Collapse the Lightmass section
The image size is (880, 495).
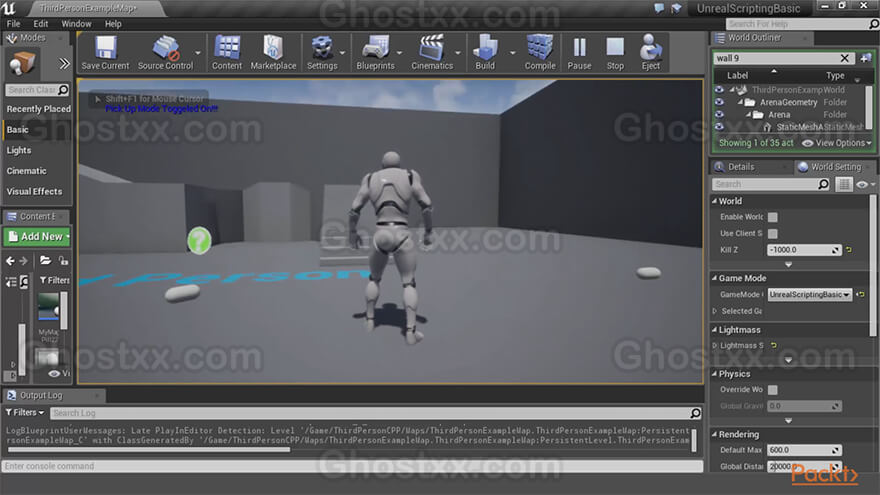pyautogui.click(x=714, y=330)
